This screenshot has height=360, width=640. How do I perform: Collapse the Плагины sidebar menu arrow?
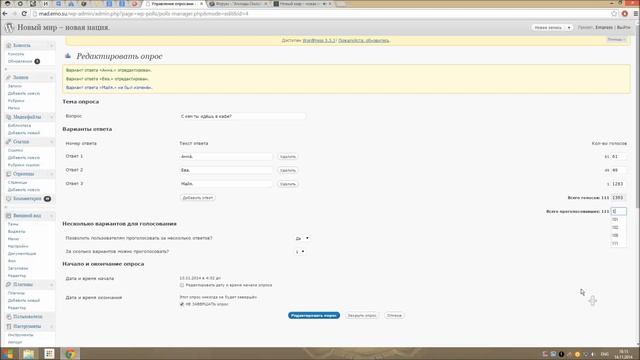[x=51, y=284]
